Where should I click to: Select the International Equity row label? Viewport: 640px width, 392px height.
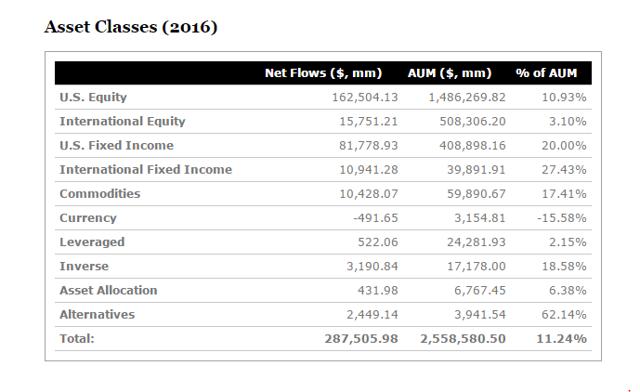pyautogui.click(x=122, y=121)
